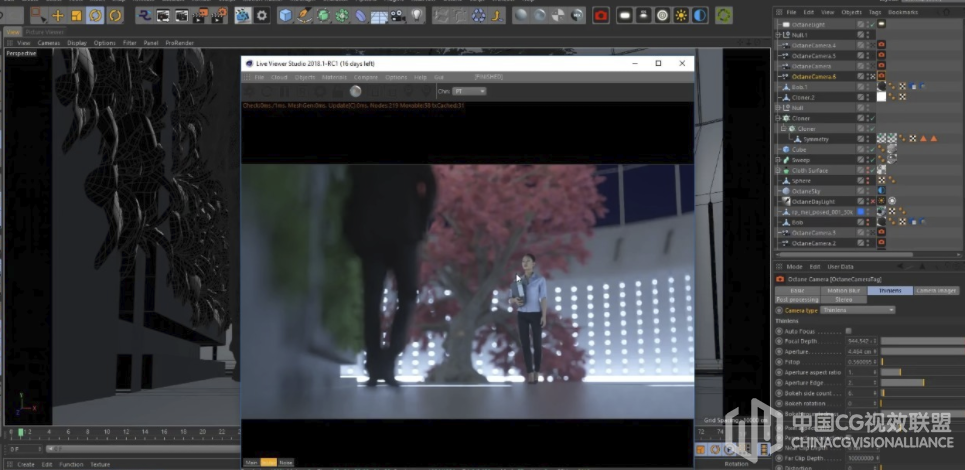Screen dimensions: 965x470
Task: Select OctaneCamera.6 camera tag icon
Action: 881,76
